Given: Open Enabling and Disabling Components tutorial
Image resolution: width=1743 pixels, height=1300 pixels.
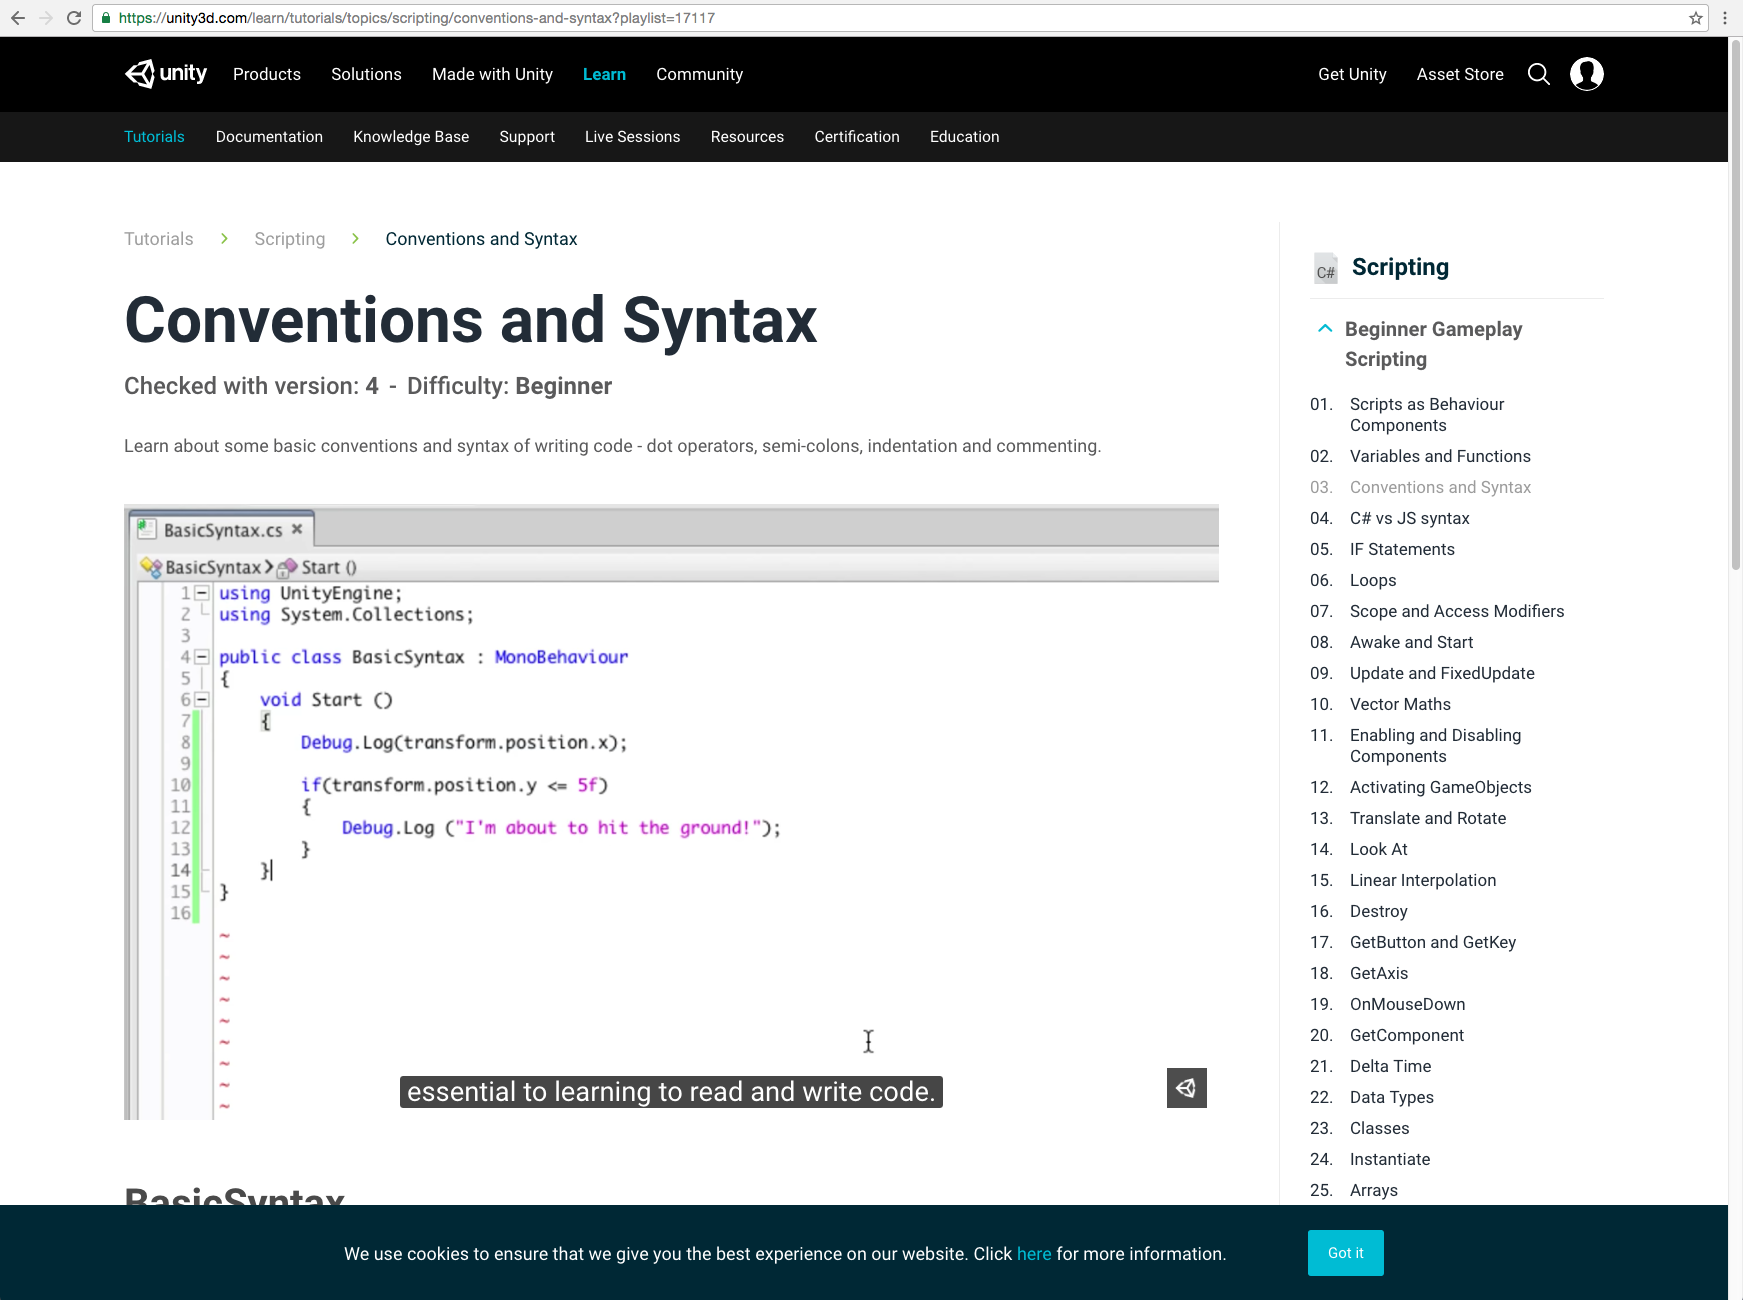Looking at the screenshot, I should pos(1435,746).
